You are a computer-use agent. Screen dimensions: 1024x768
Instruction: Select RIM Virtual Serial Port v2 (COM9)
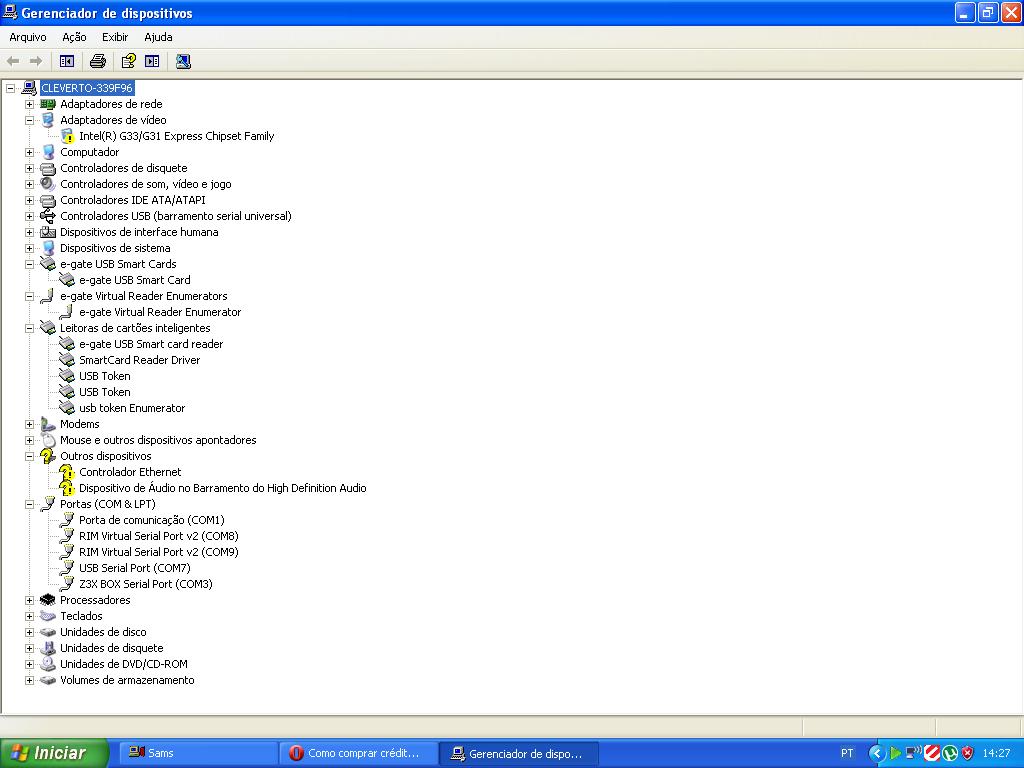[x=159, y=552]
